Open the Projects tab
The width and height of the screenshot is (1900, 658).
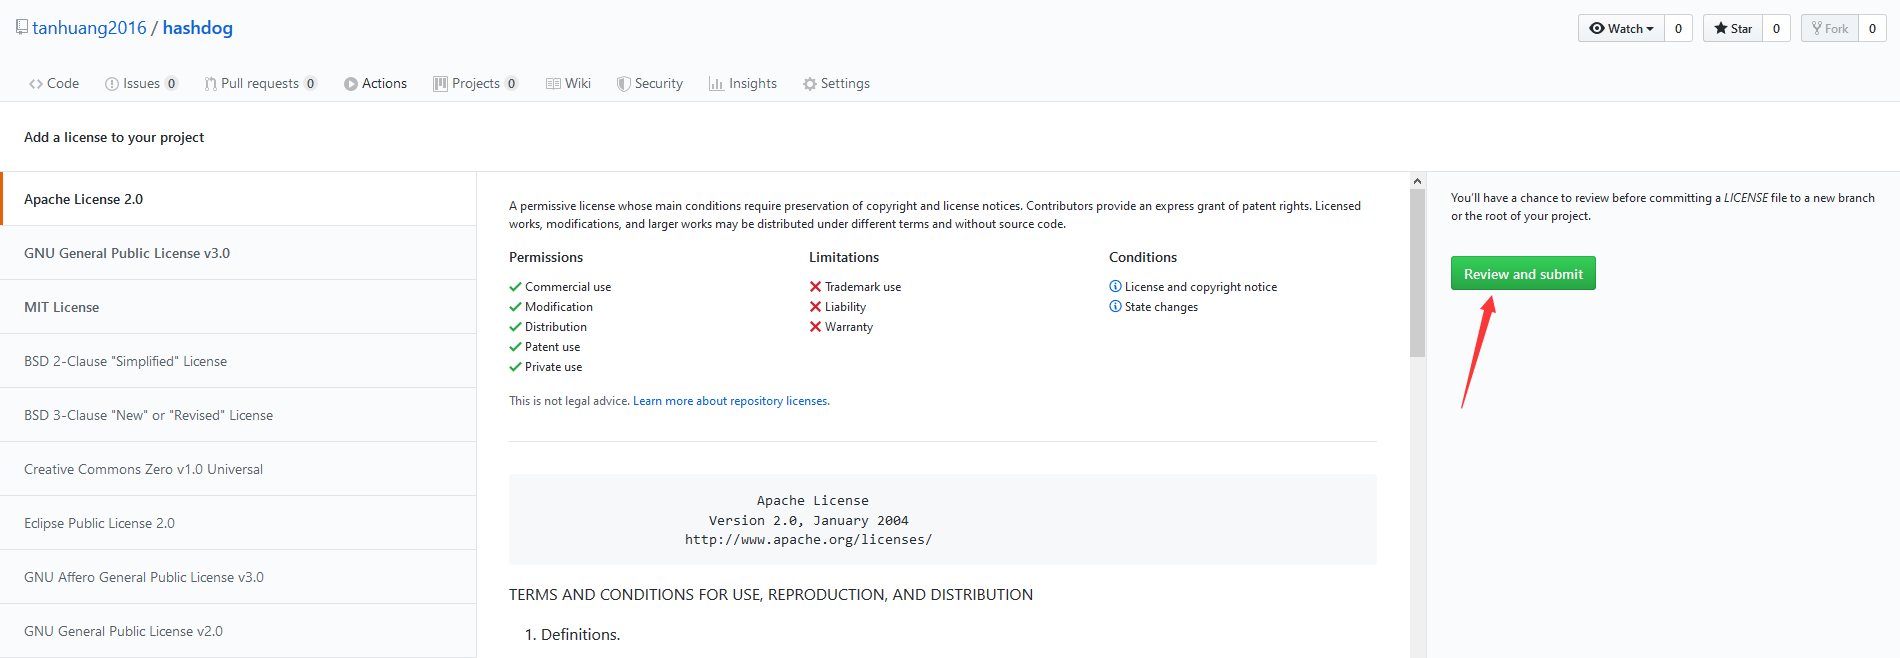coord(475,83)
